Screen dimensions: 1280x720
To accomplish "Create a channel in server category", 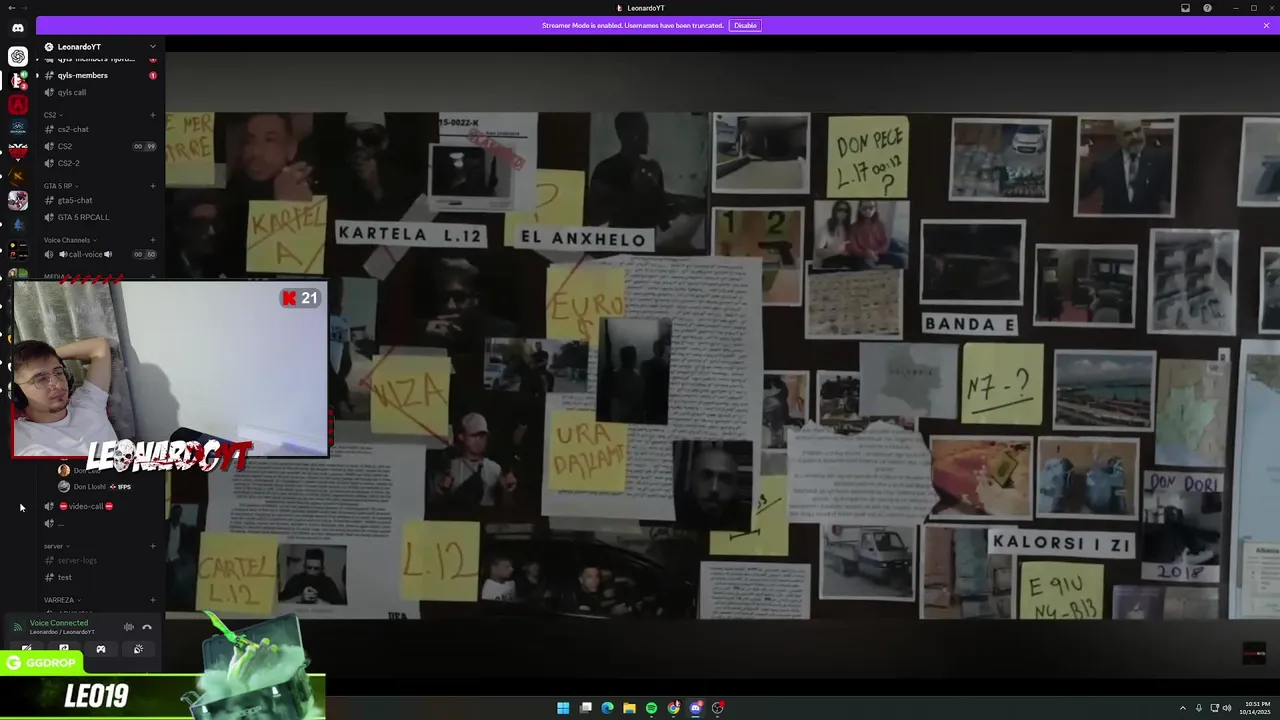I will (153, 546).
